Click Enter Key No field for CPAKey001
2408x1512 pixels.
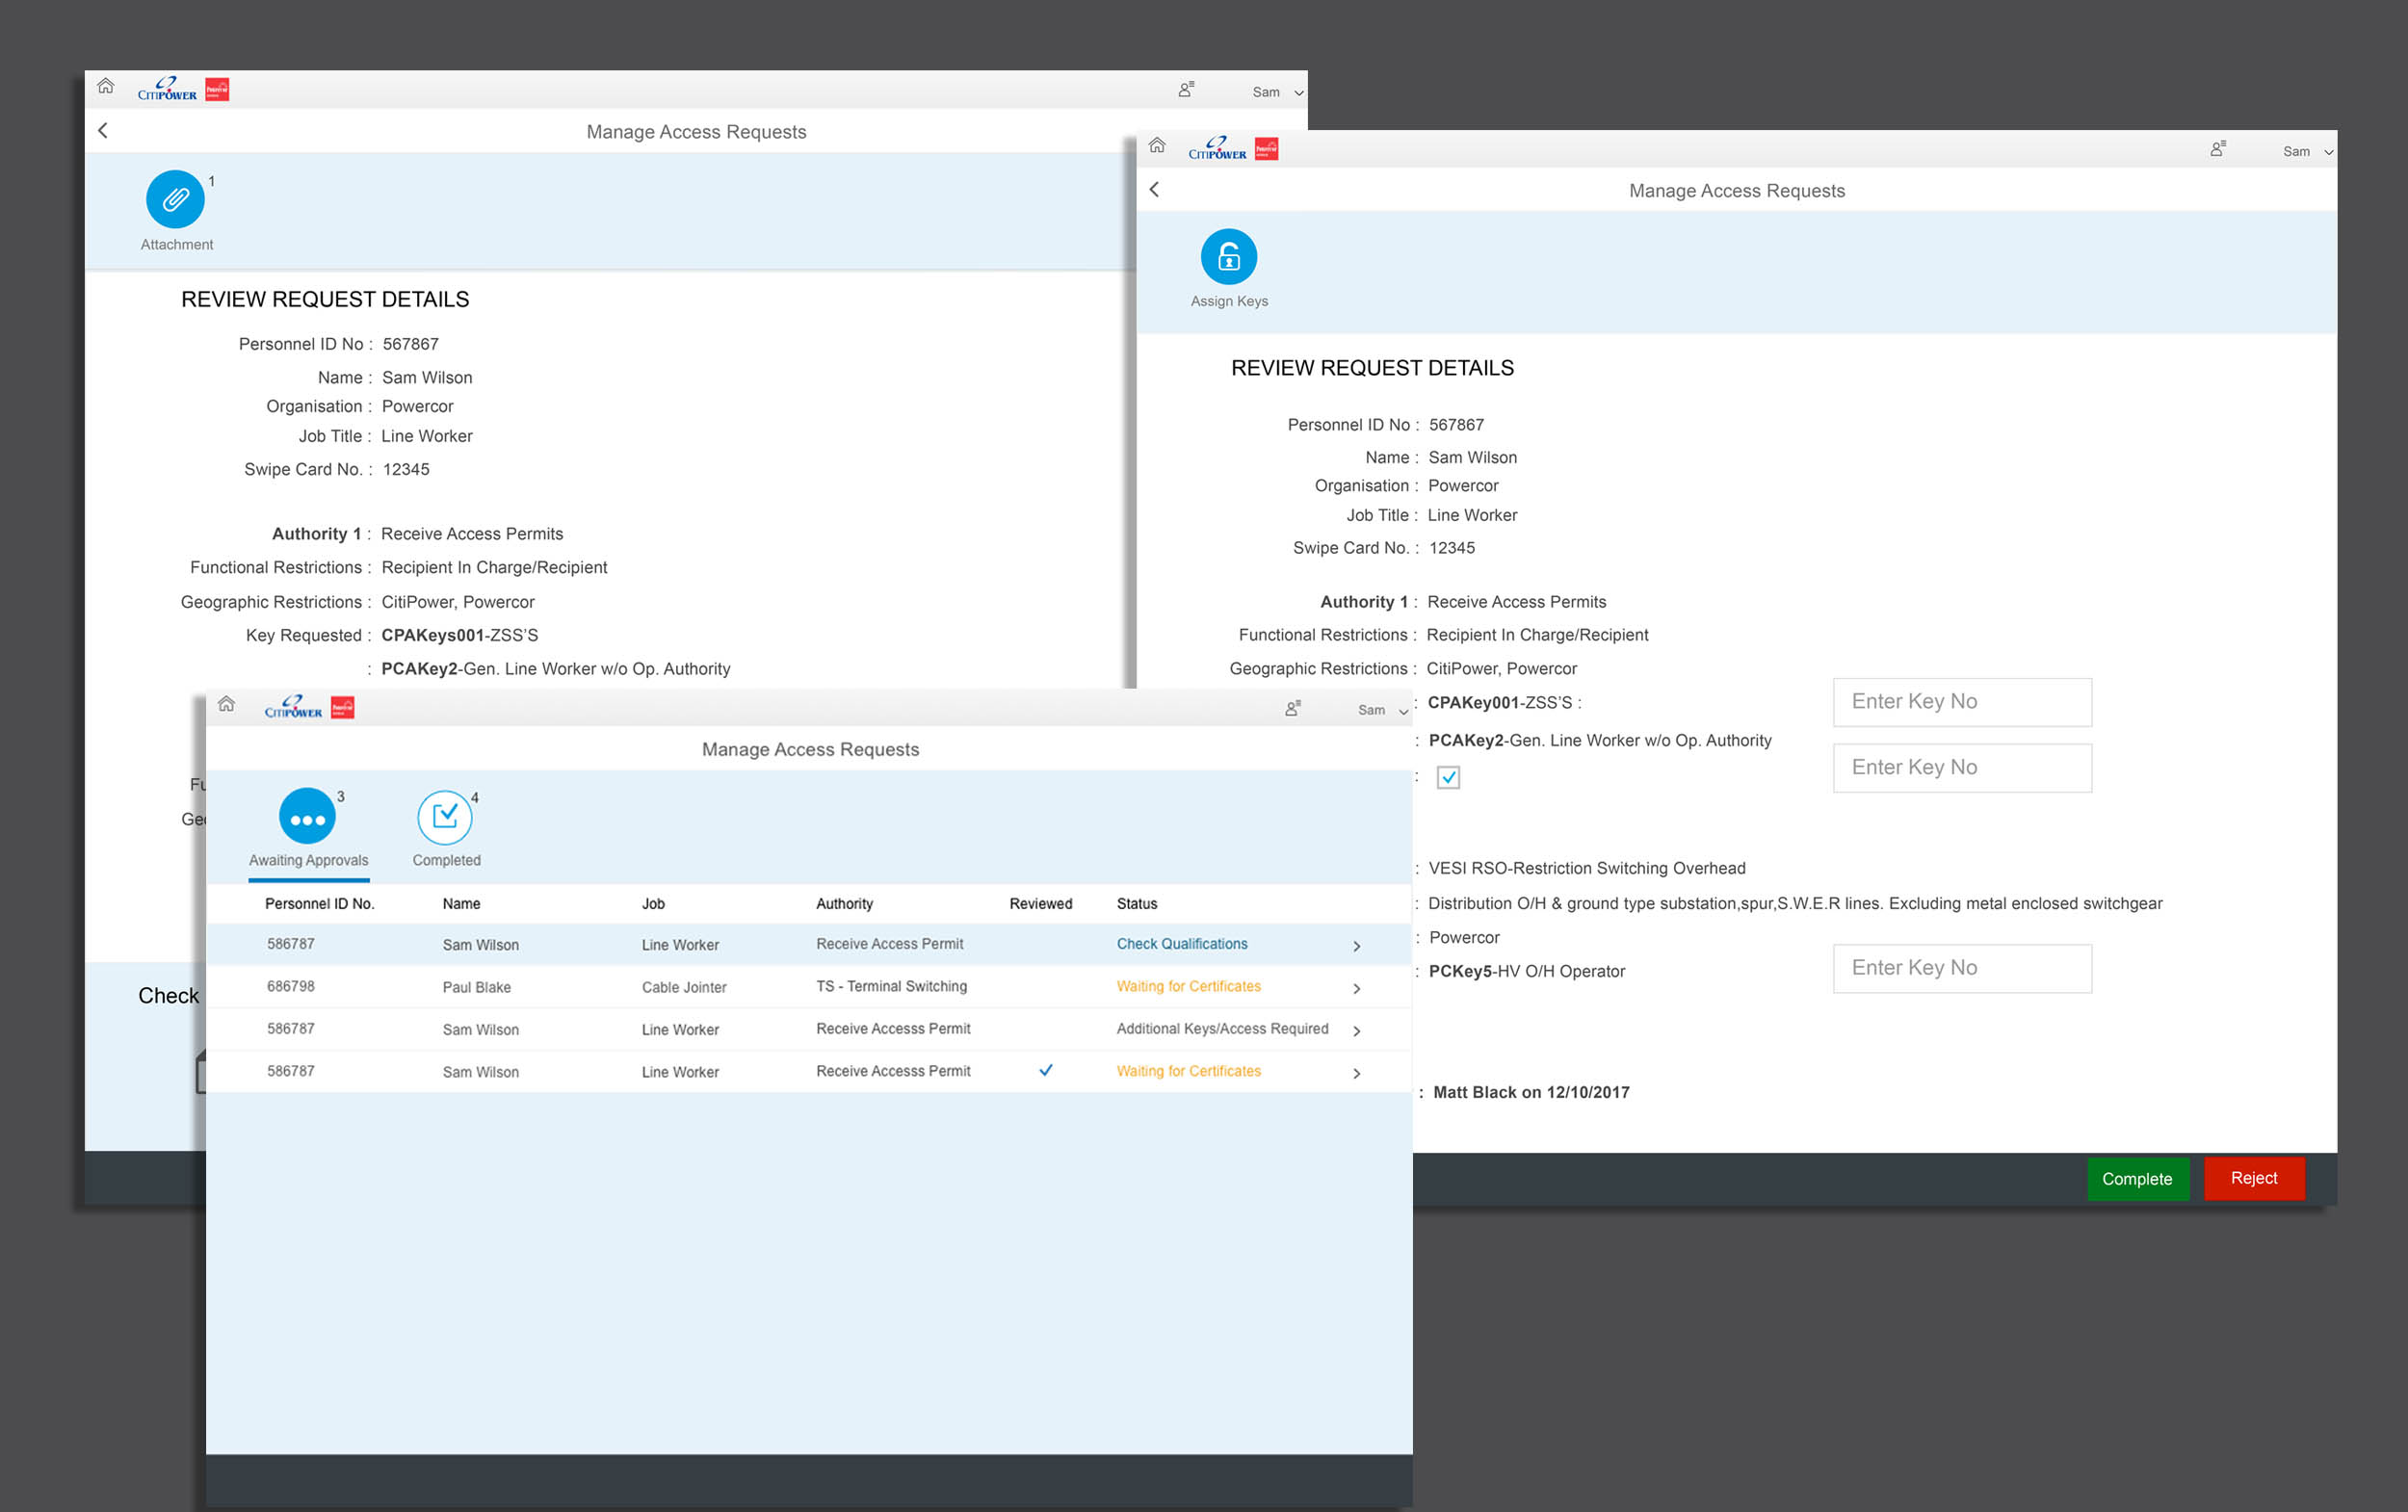(1961, 702)
